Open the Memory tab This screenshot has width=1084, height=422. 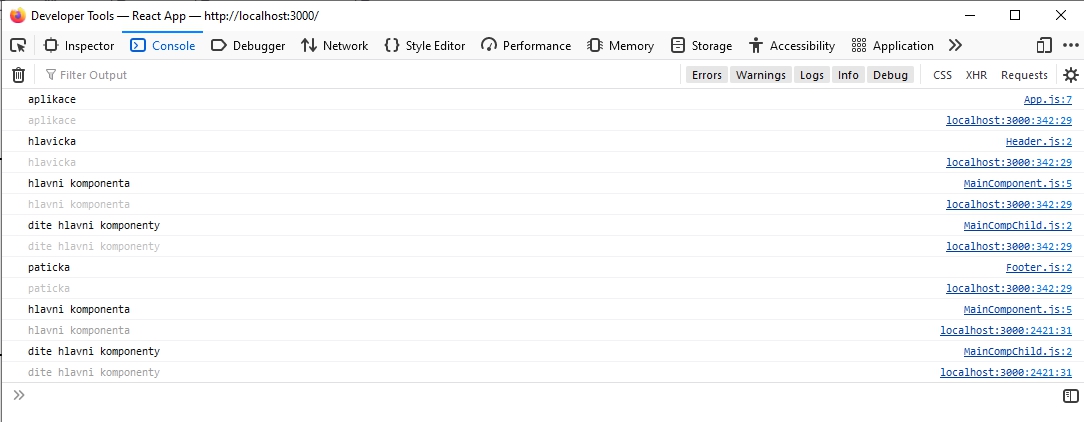coord(620,46)
